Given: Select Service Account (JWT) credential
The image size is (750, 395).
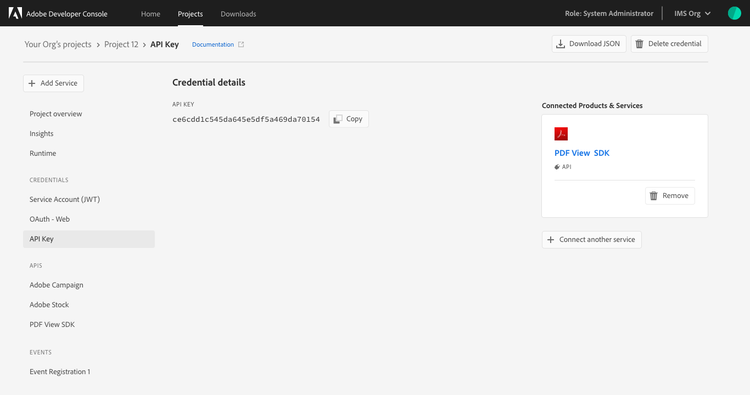Looking at the screenshot, I should [65, 199].
